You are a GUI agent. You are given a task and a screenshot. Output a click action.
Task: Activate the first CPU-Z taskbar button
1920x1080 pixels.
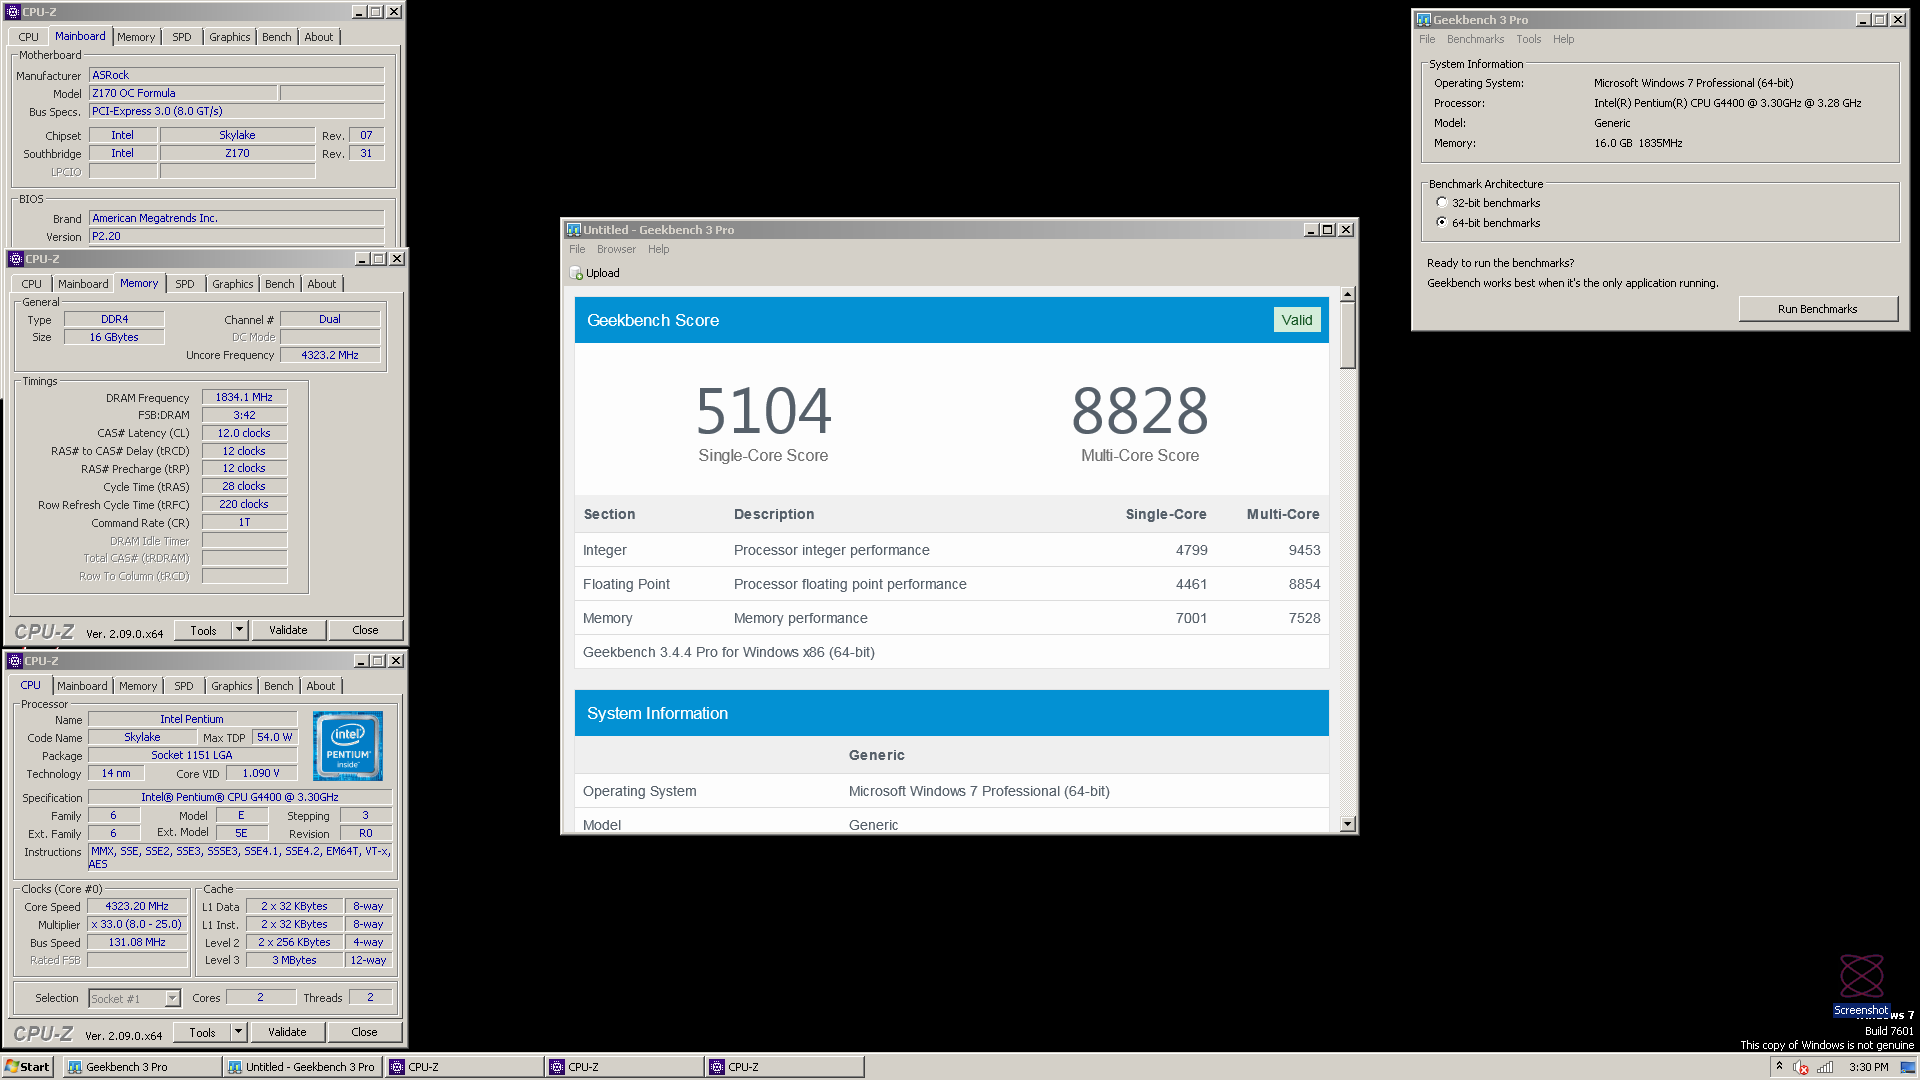[x=464, y=1067]
